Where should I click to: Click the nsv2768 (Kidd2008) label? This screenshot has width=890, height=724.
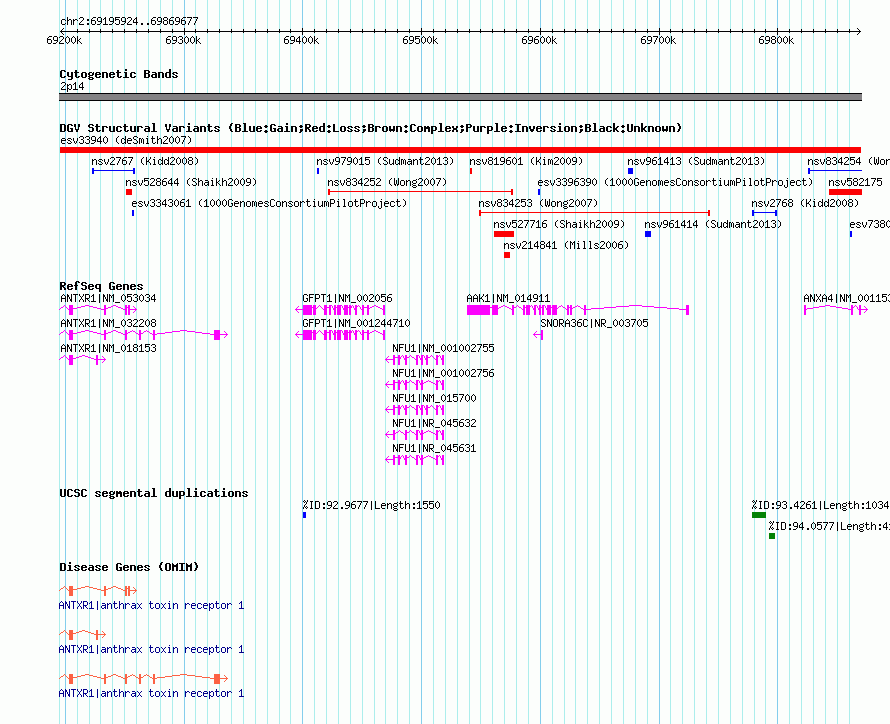[x=805, y=203]
